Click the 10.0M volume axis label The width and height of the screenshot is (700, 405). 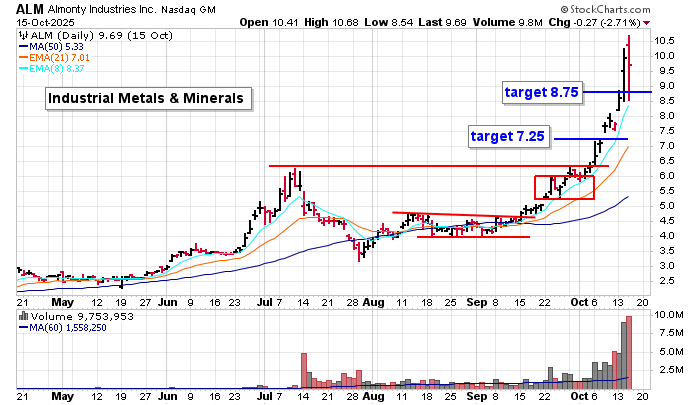point(671,314)
